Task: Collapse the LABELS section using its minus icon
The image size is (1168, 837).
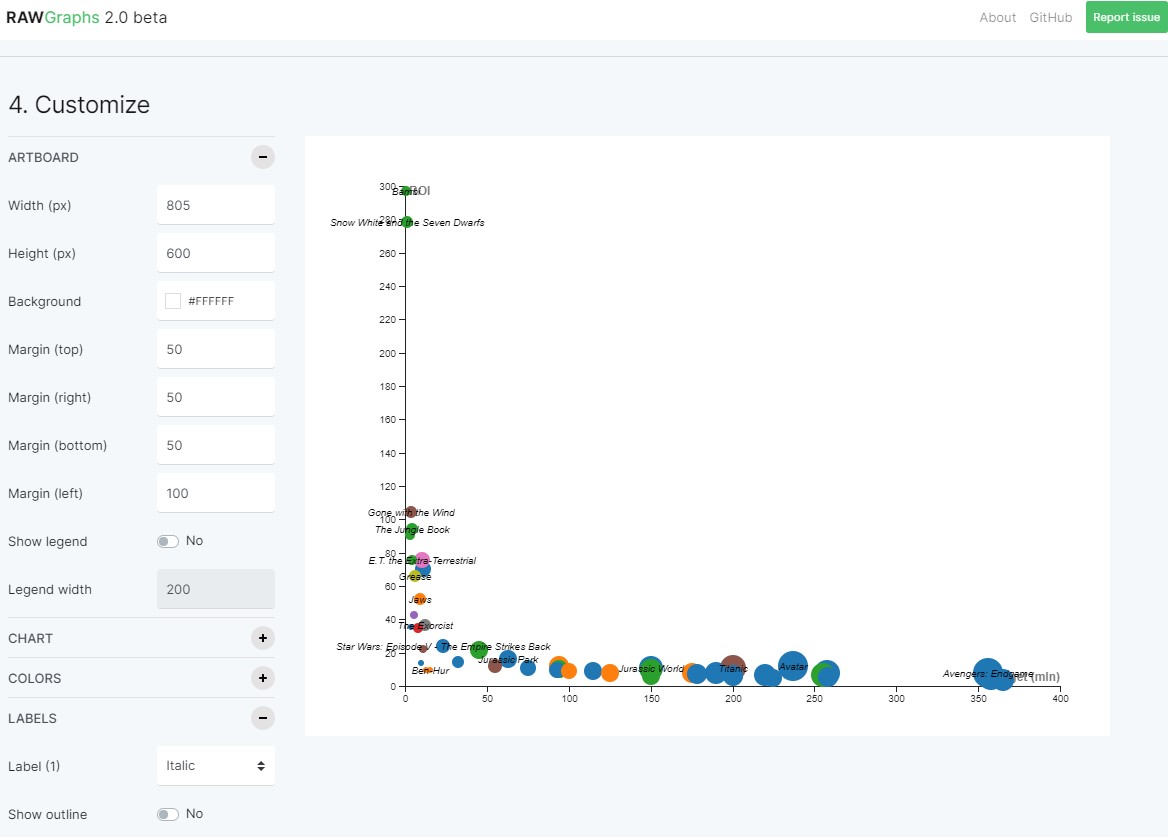Action: point(262,718)
